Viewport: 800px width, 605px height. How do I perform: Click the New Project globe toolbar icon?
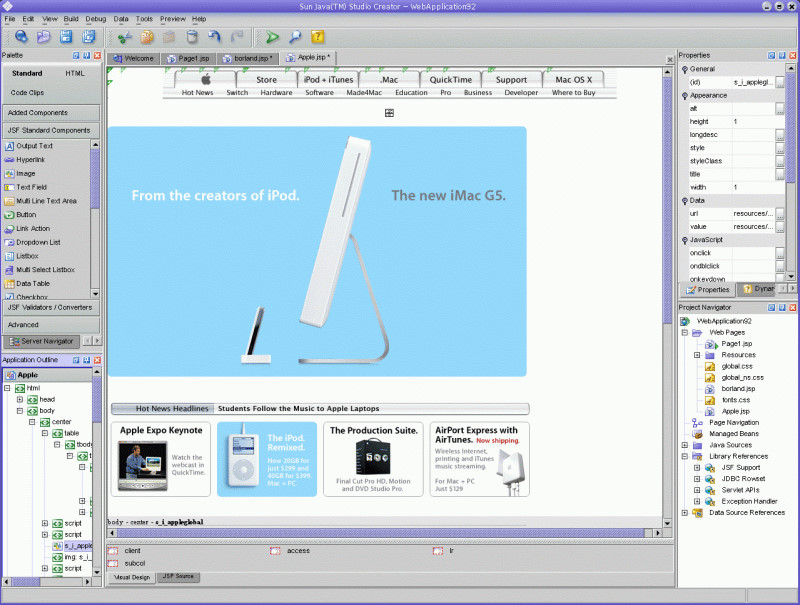(21, 37)
